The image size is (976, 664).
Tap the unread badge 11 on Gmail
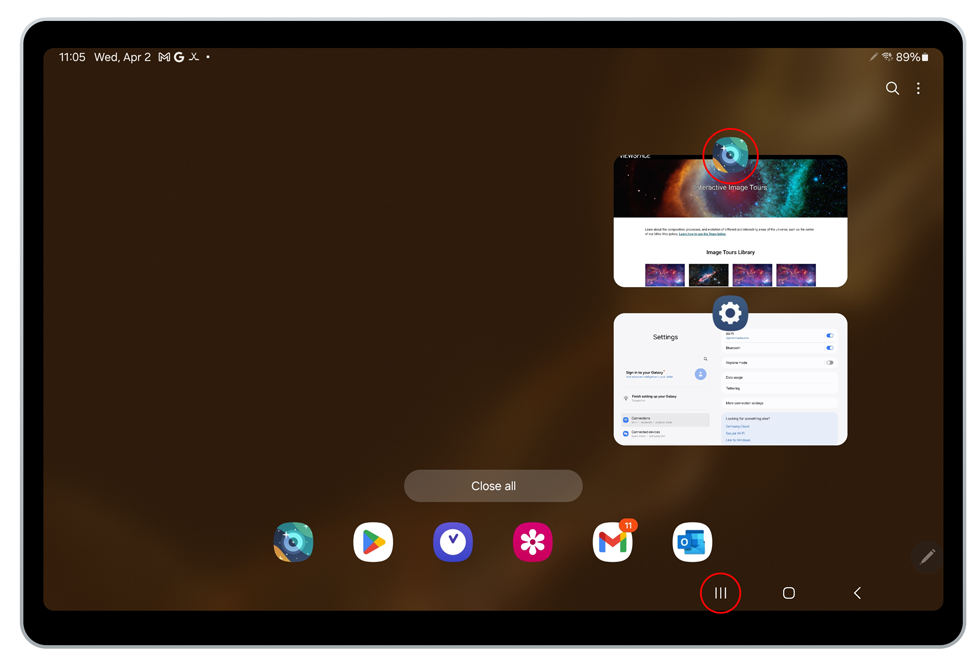point(628,526)
